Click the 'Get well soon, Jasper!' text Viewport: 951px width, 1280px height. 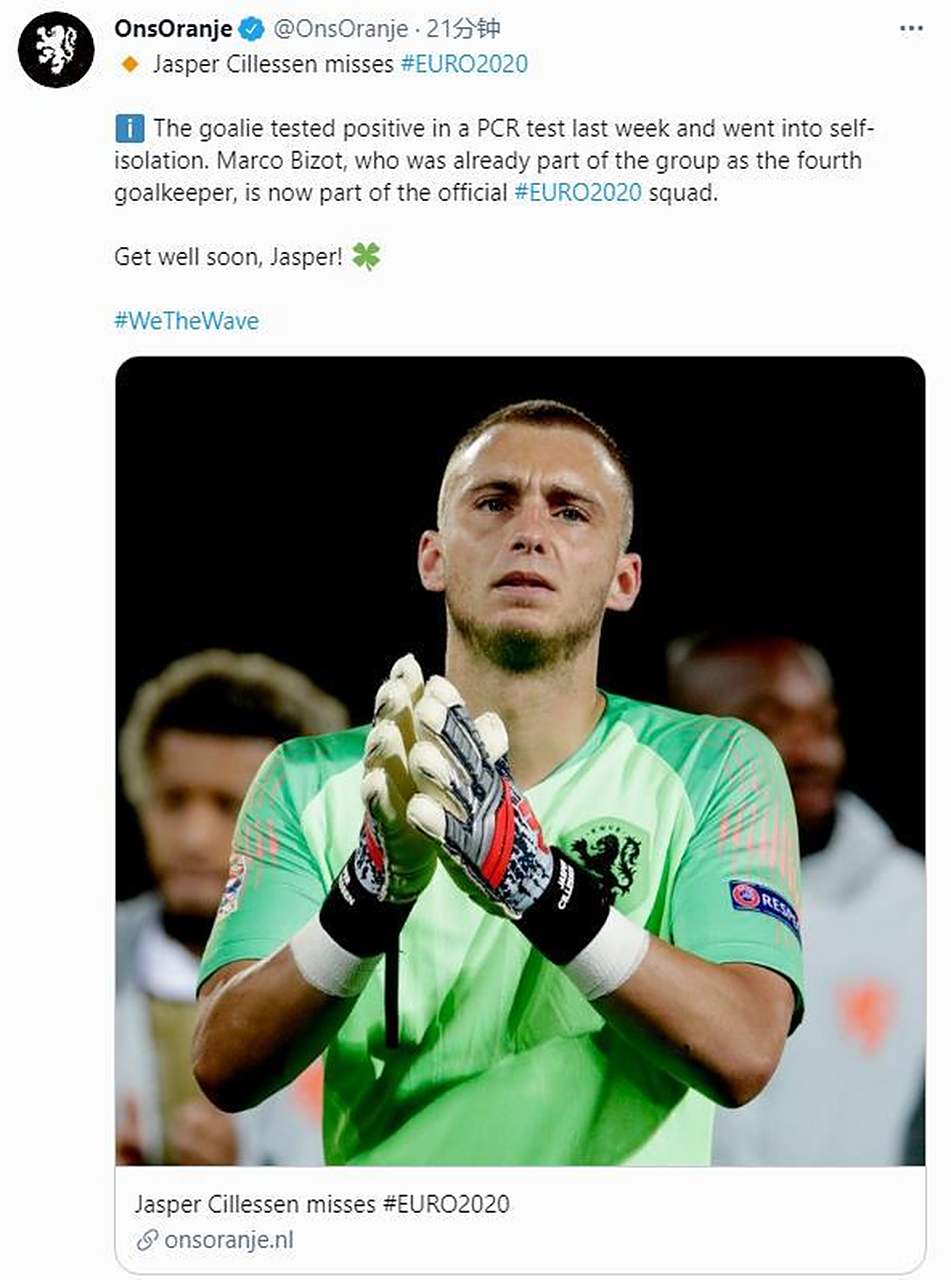pyautogui.click(x=229, y=257)
